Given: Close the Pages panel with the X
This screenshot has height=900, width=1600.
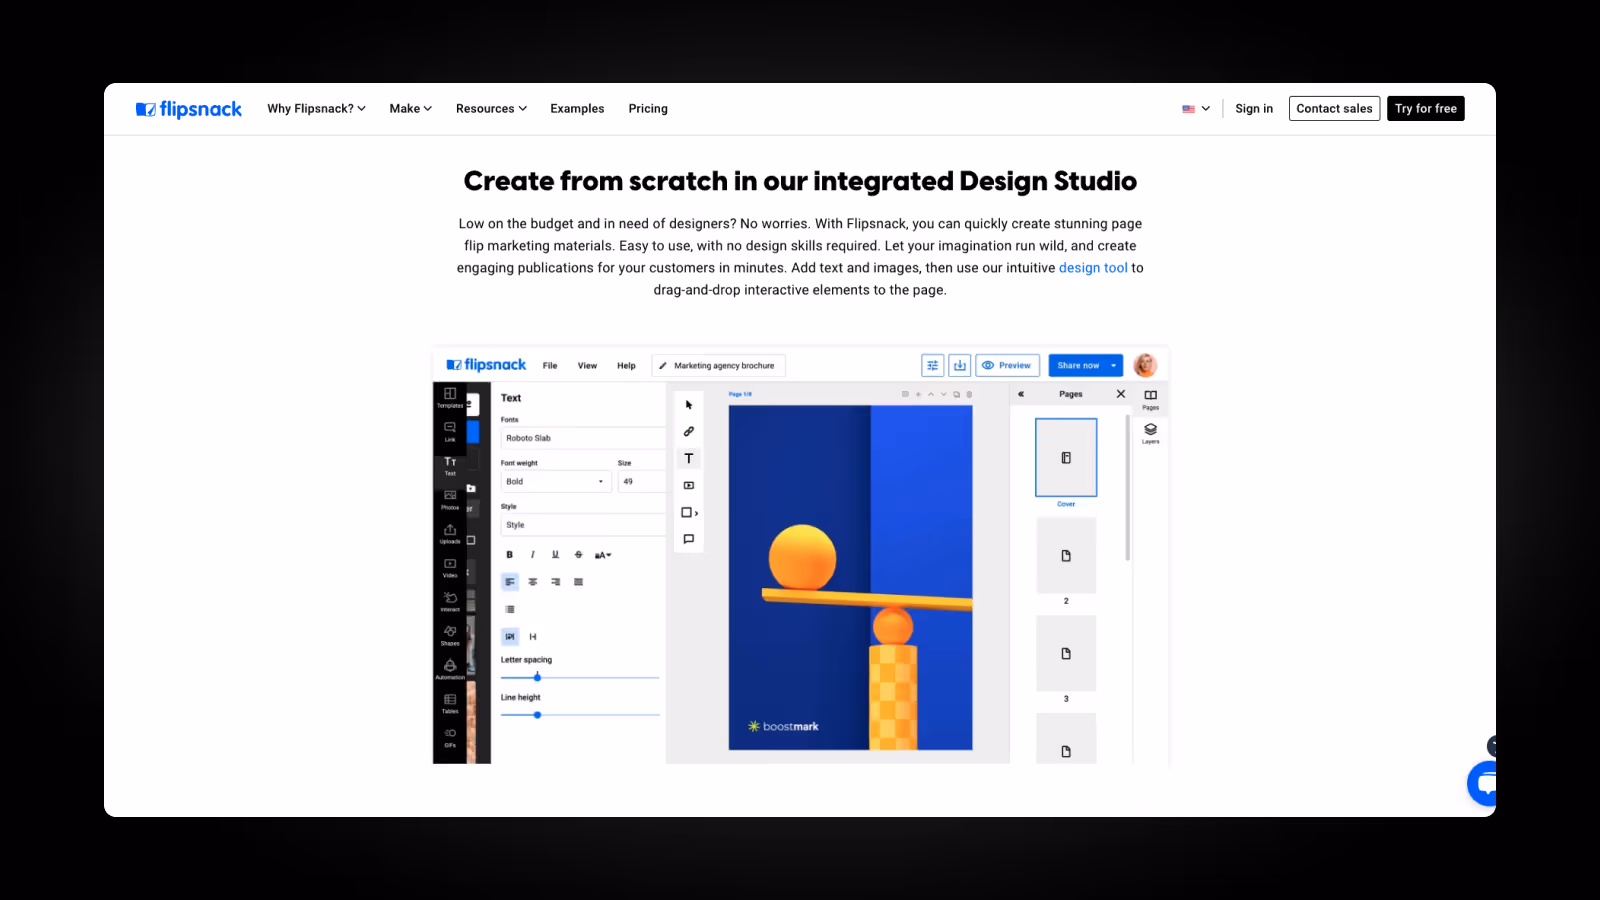Looking at the screenshot, I should coord(1121,394).
